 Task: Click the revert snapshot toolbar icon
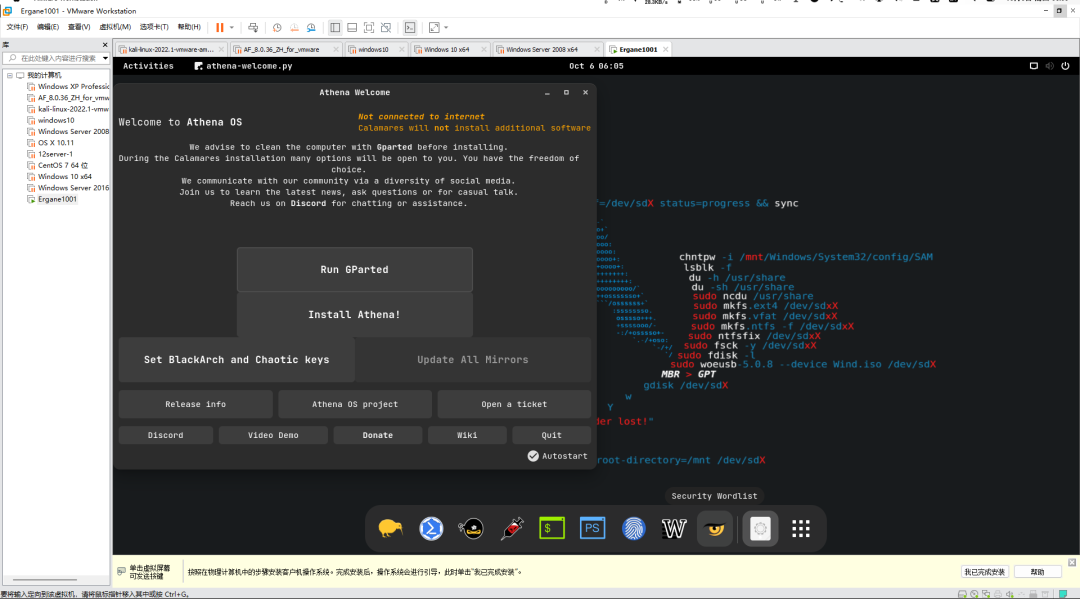(294, 28)
